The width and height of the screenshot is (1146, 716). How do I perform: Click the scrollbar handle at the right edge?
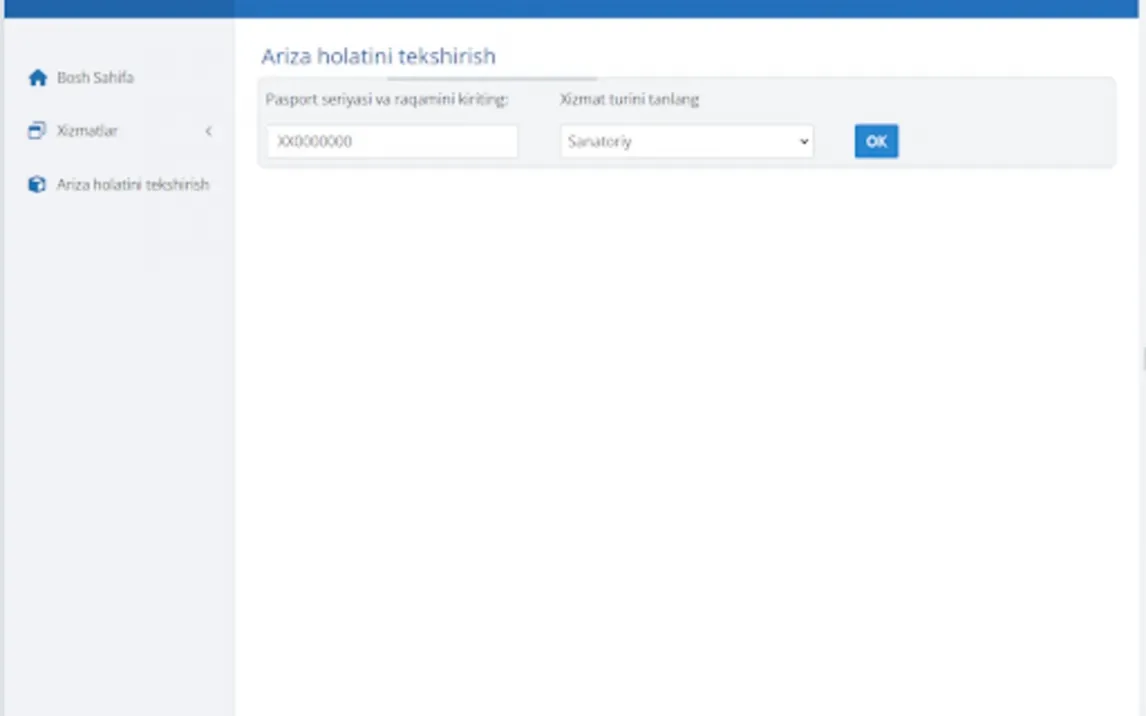(1143, 359)
